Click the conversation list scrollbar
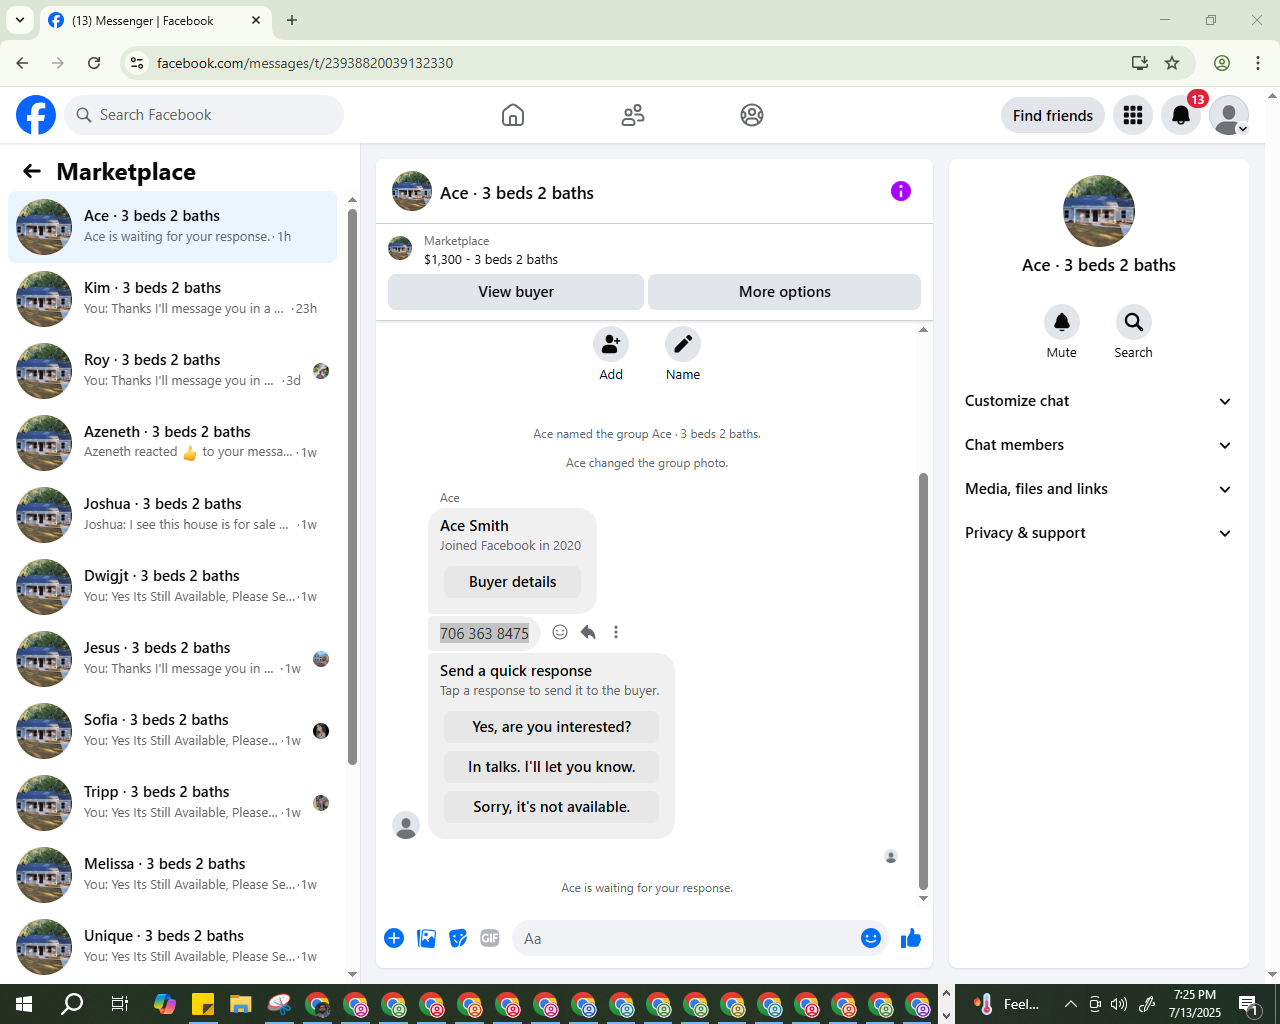Image resolution: width=1280 pixels, height=1024 pixels. pos(352,487)
